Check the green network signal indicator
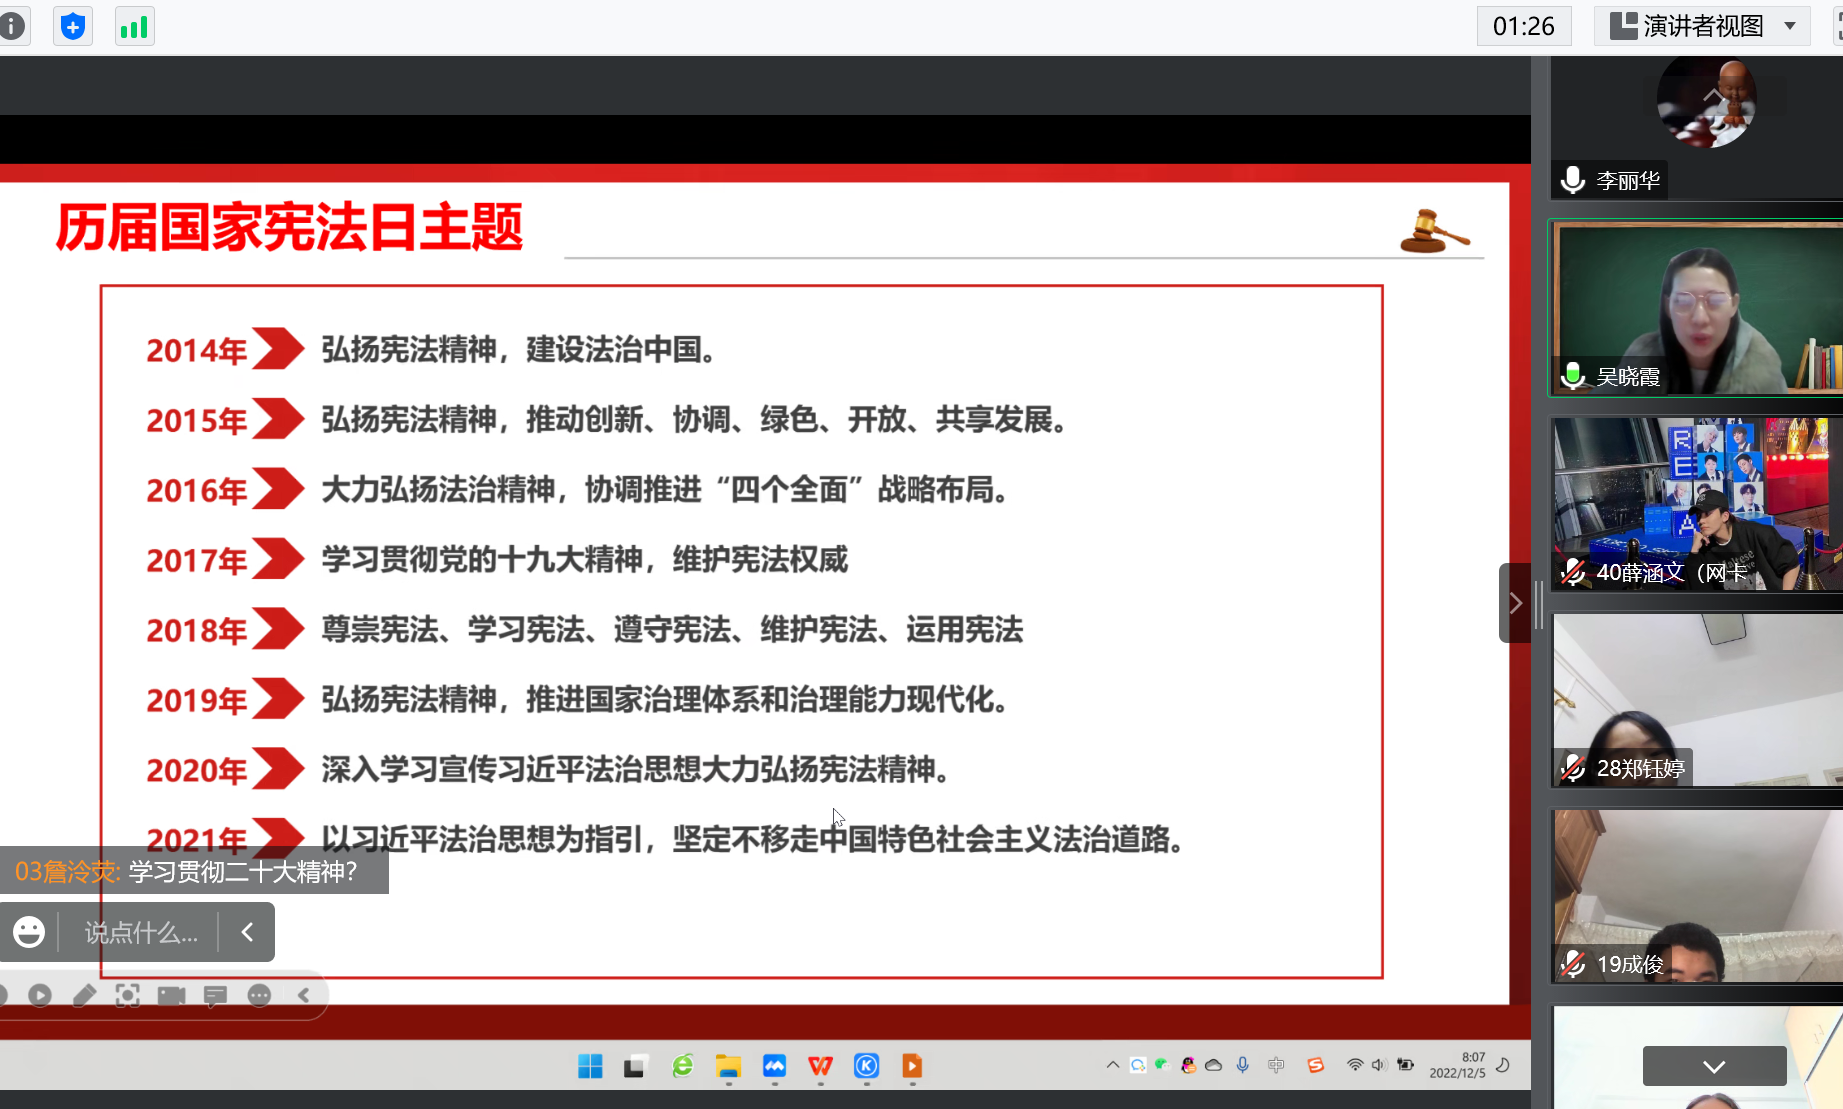Viewport: 1843px width, 1109px height. point(134,26)
